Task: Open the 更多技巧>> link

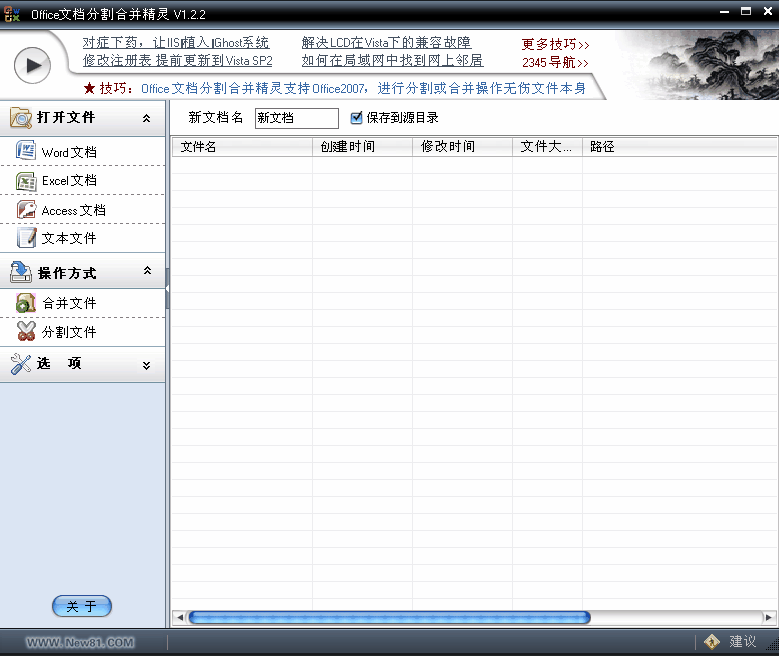Action: click(555, 45)
